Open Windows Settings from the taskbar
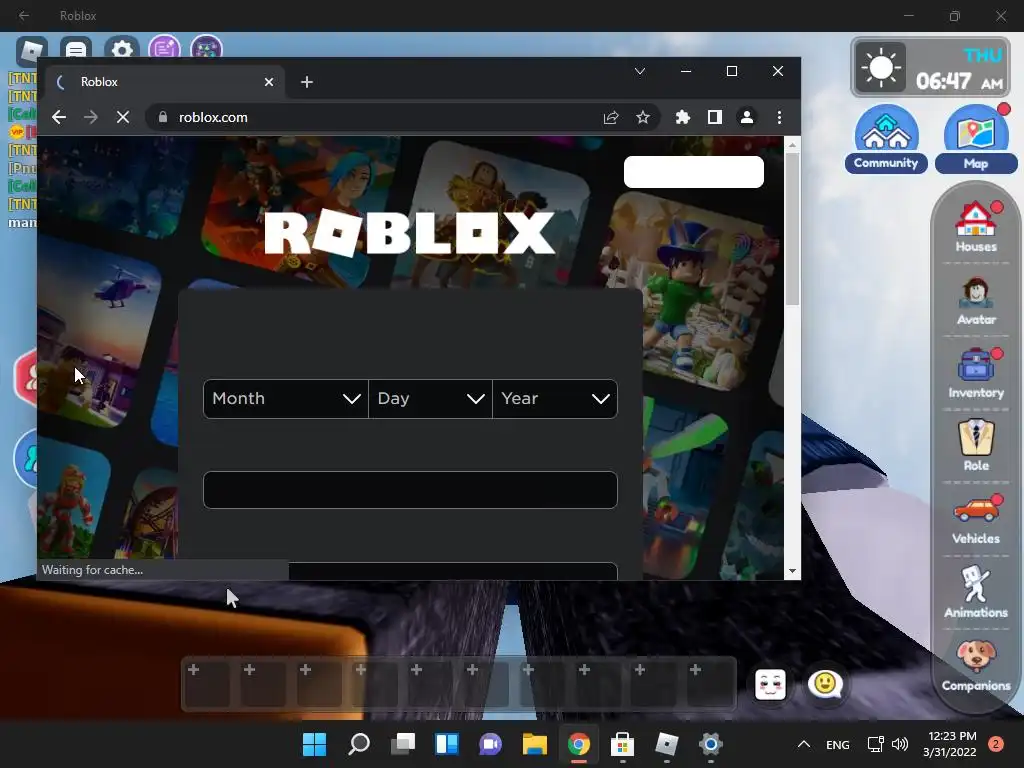 tap(711, 744)
